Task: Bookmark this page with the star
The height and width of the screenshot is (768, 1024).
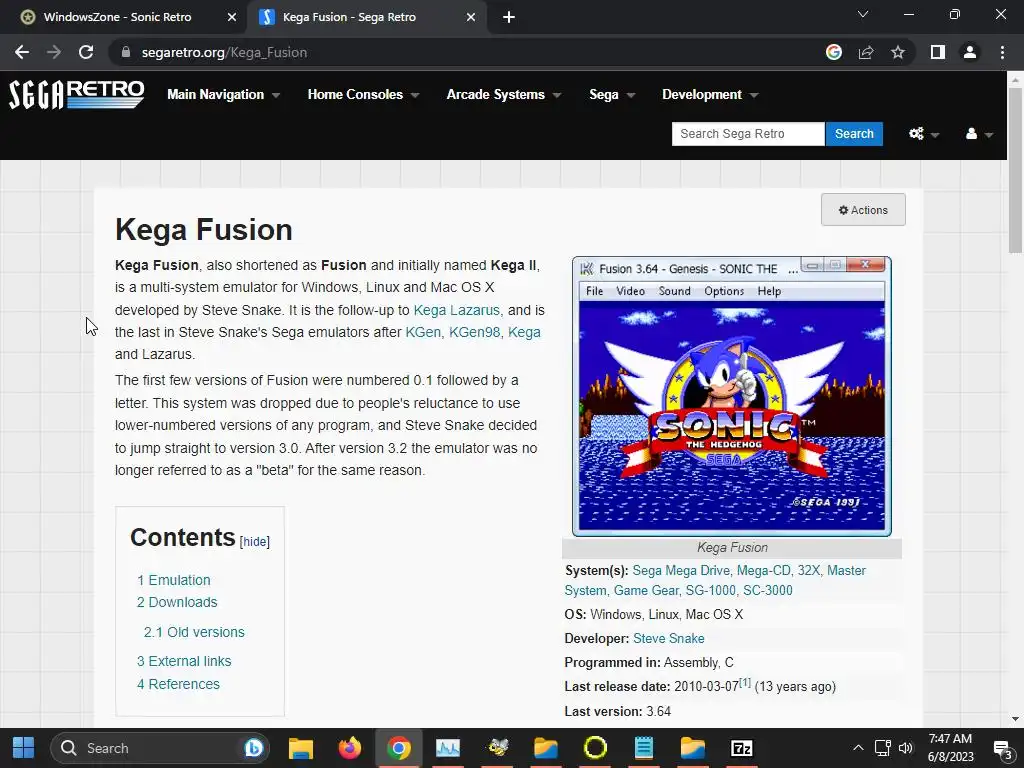Action: [898, 52]
